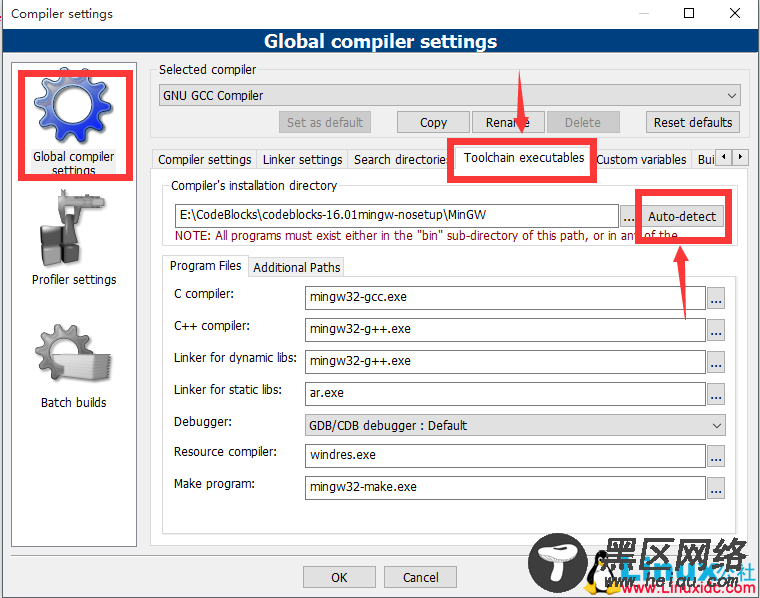Open the Debugger dropdown list
760x598 pixels.
(515, 425)
